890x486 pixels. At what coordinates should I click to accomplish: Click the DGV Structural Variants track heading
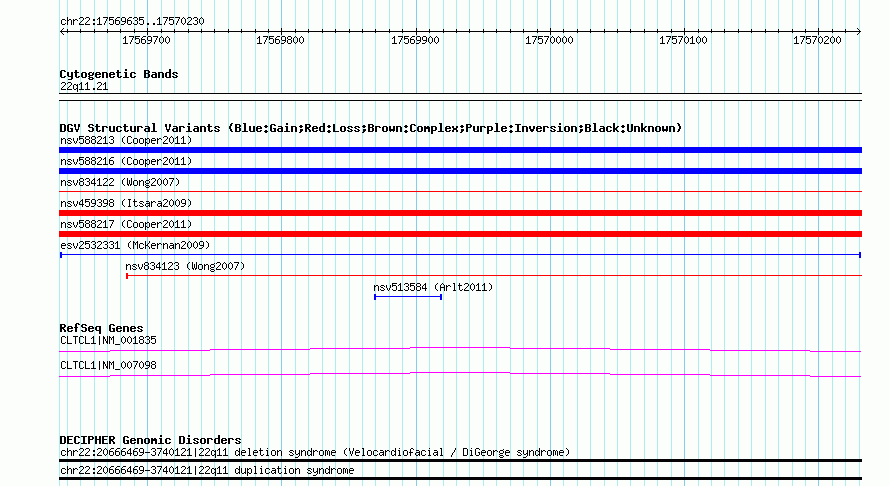pos(371,128)
